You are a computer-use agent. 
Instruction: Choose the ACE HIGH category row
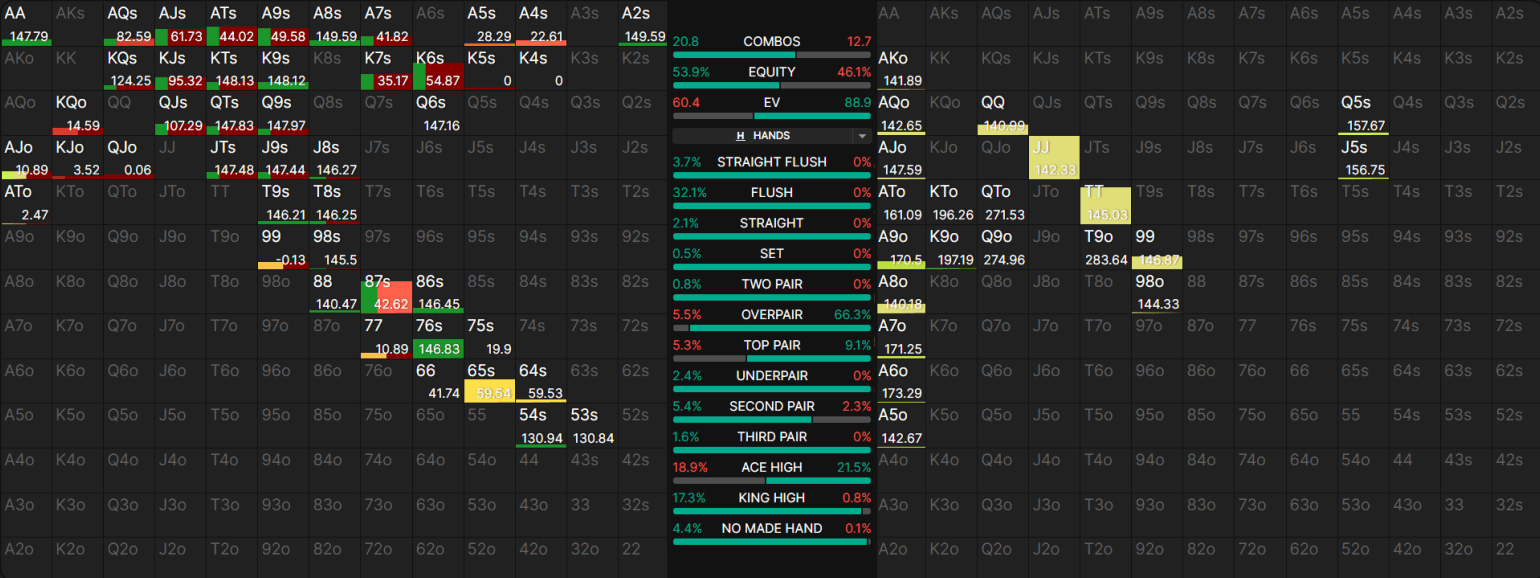[771, 467]
